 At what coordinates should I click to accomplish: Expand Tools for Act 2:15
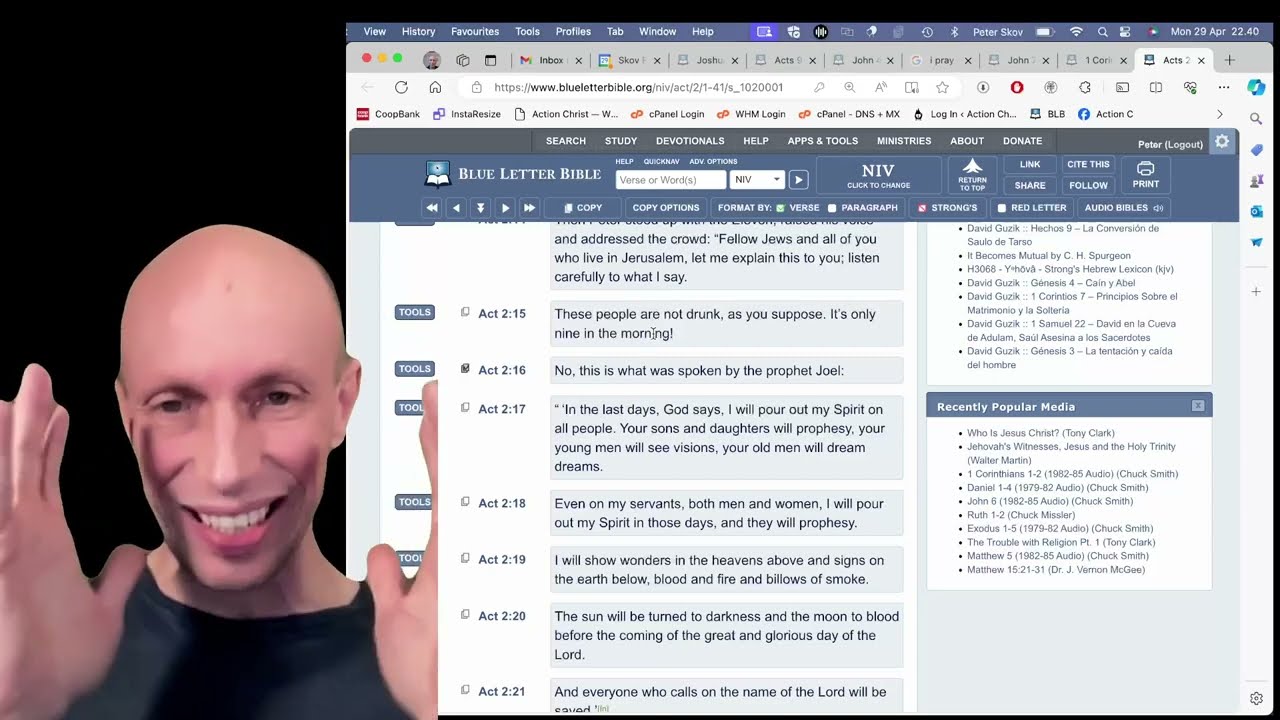coord(414,312)
